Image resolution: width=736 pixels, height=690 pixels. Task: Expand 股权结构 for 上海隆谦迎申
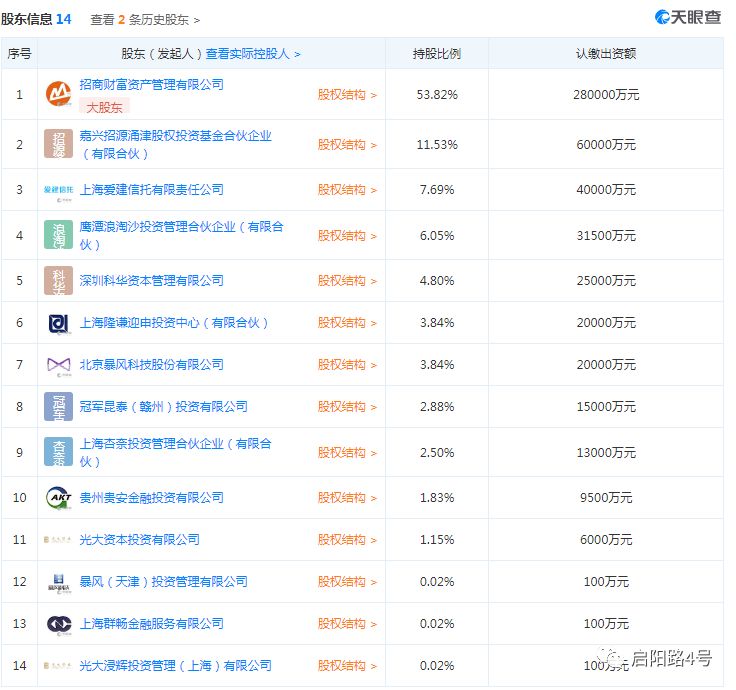click(347, 323)
